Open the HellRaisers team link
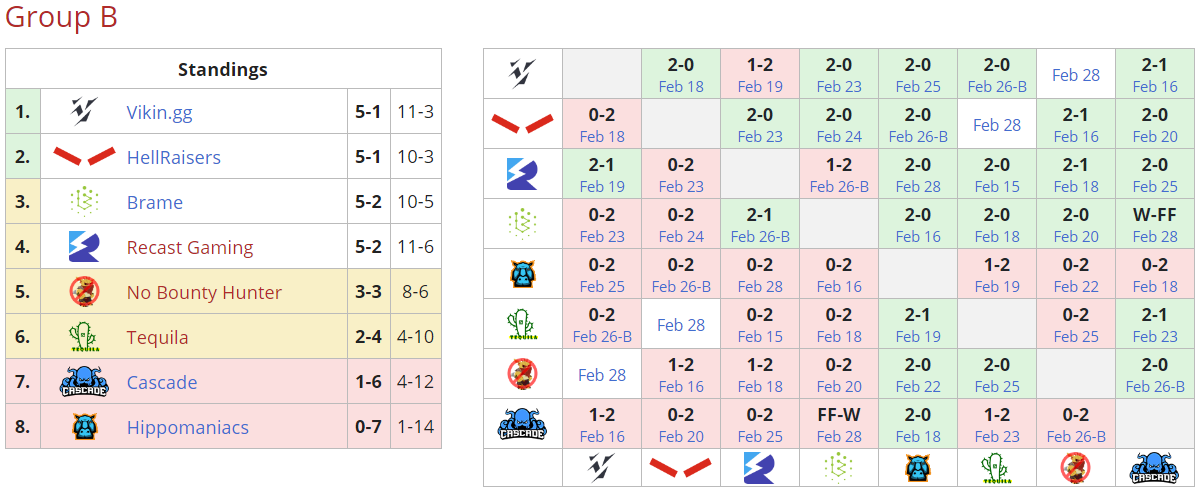Viewport: 1202px width, 492px height. [x=173, y=157]
